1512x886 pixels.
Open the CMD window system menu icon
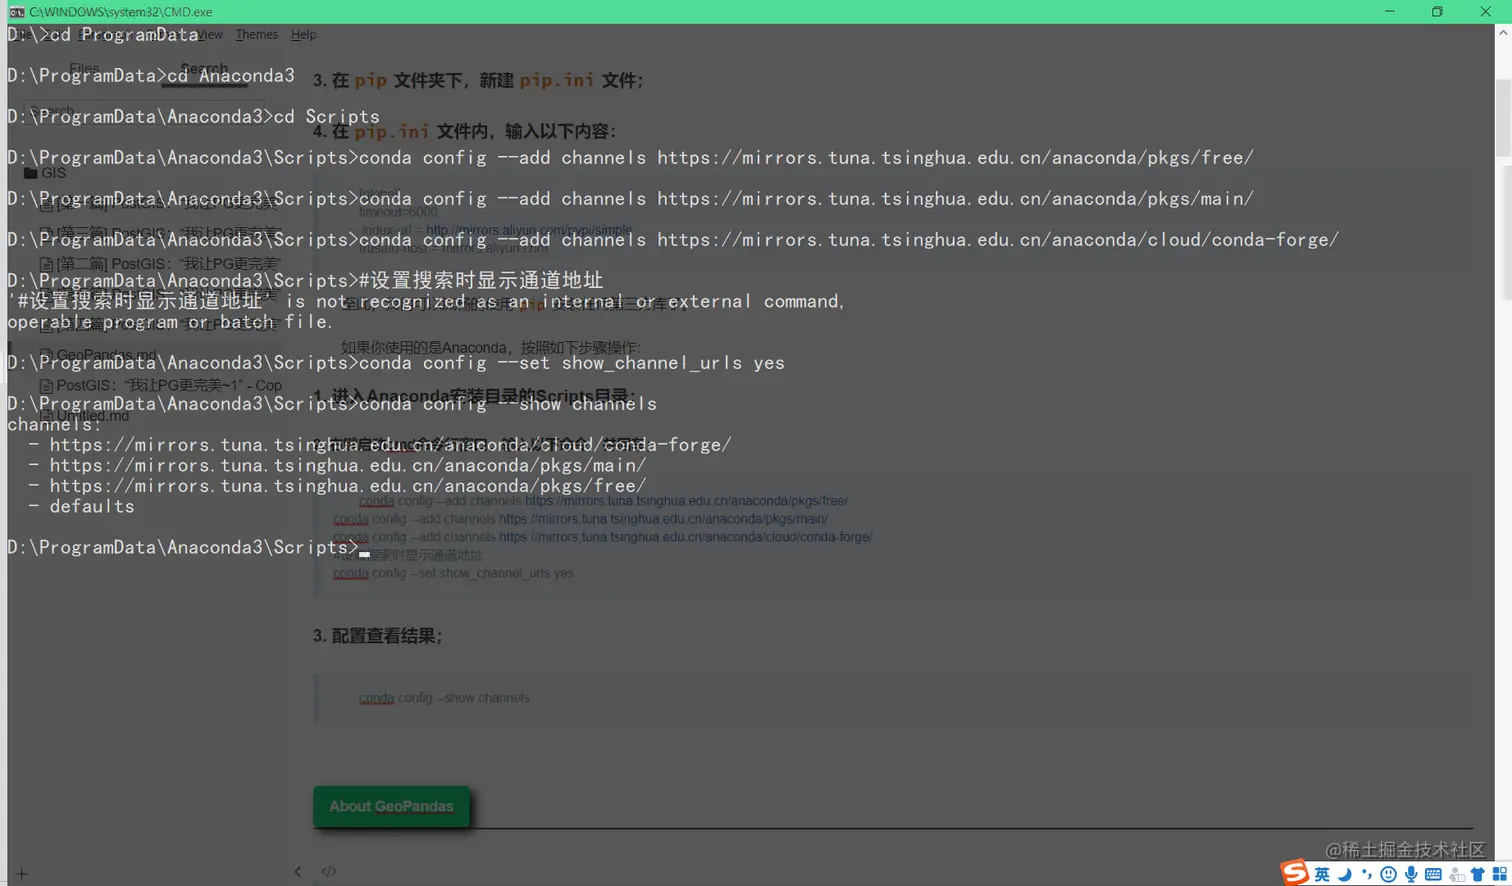click(17, 12)
